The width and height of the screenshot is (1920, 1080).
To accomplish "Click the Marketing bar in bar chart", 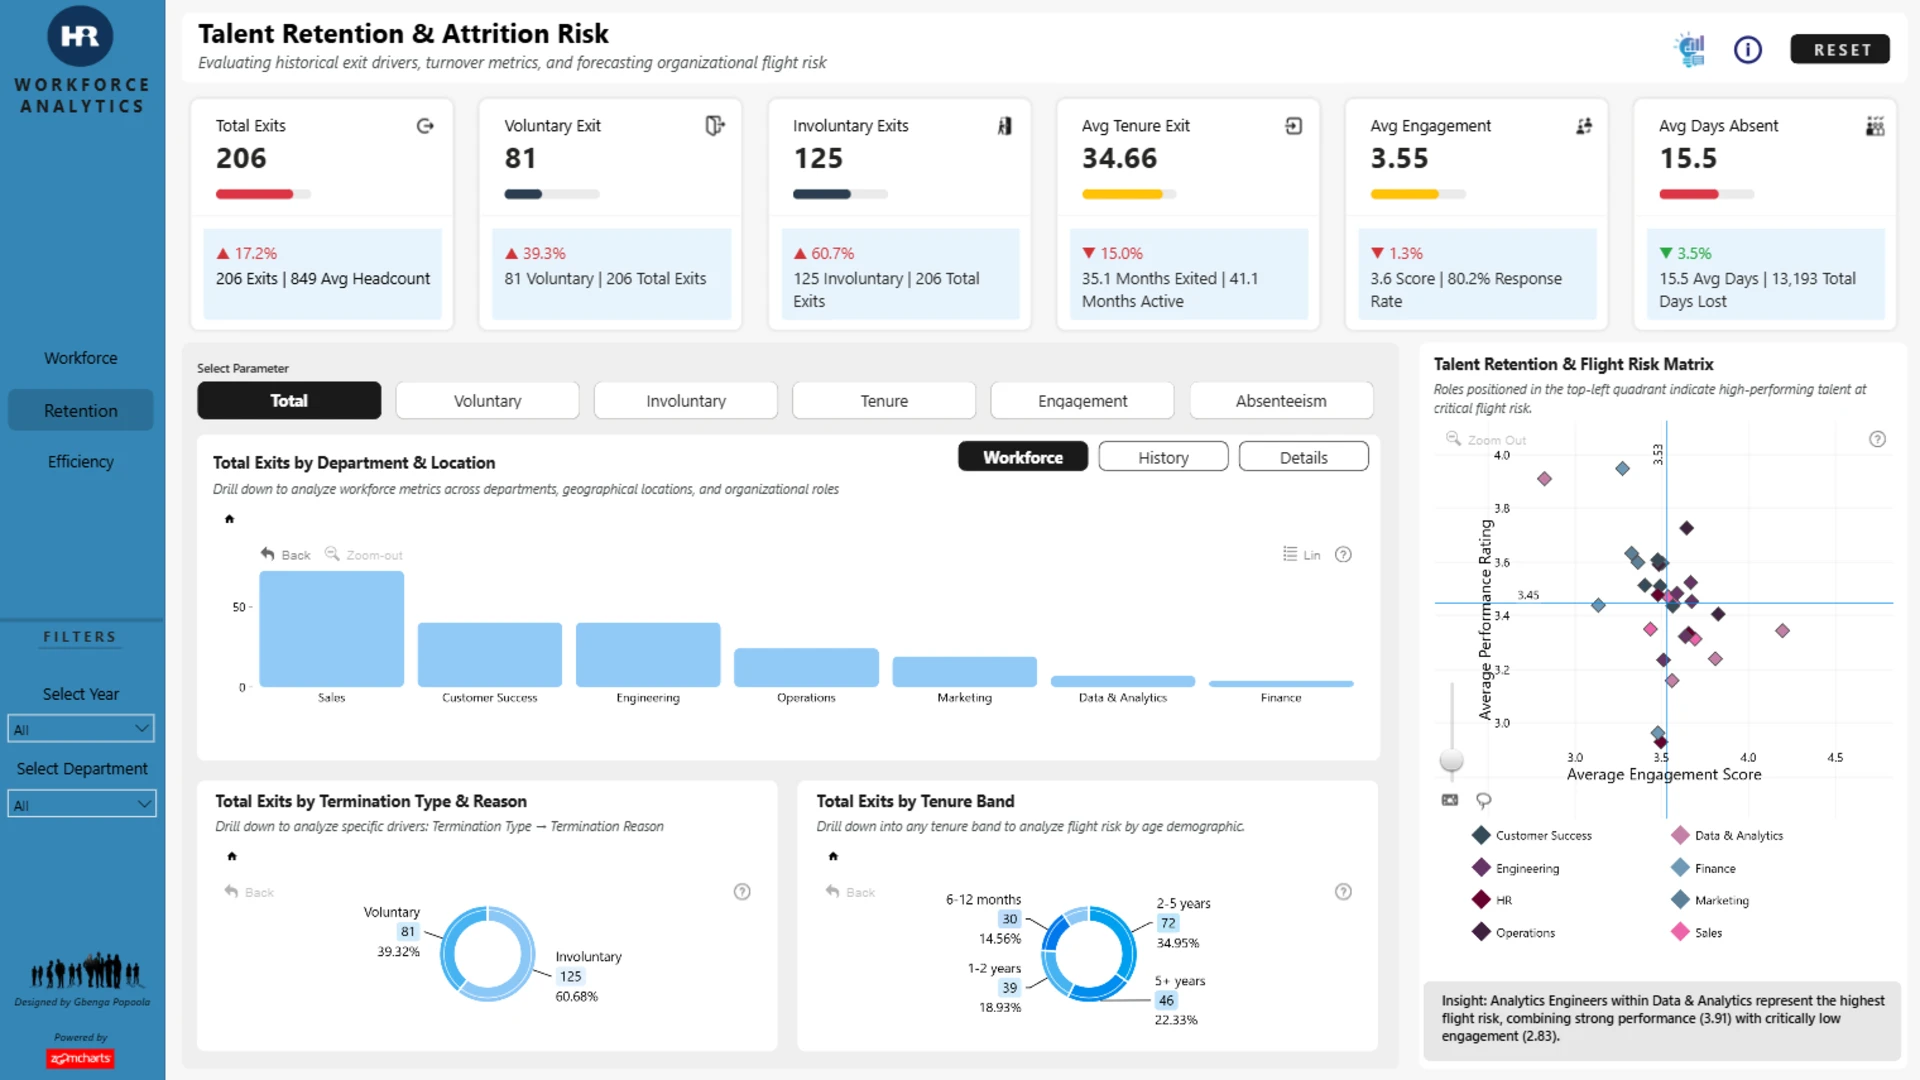I will coord(964,672).
